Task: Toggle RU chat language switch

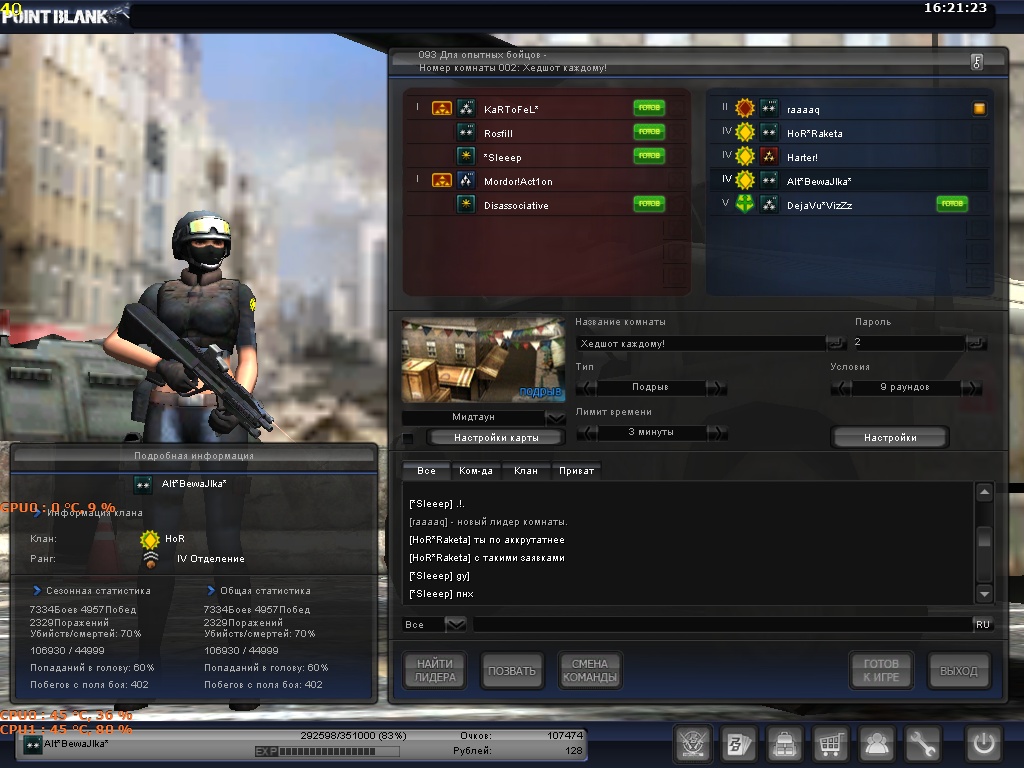Action: click(x=983, y=624)
